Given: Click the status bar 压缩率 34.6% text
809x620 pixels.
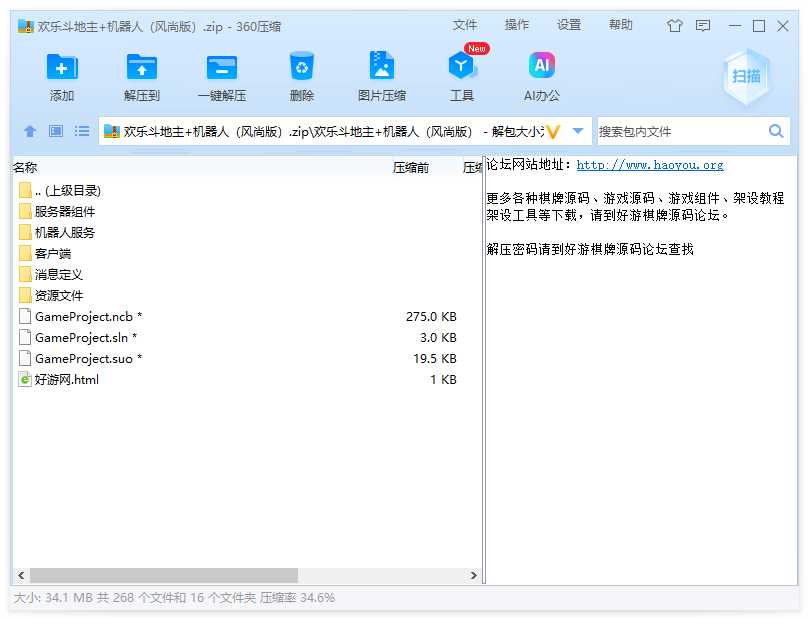Looking at the screenshot, I should (x=297, y=598).
